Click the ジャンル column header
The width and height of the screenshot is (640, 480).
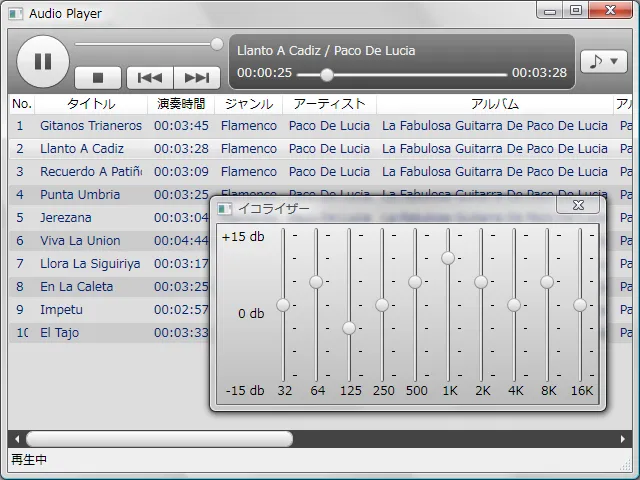pos(249,104)
